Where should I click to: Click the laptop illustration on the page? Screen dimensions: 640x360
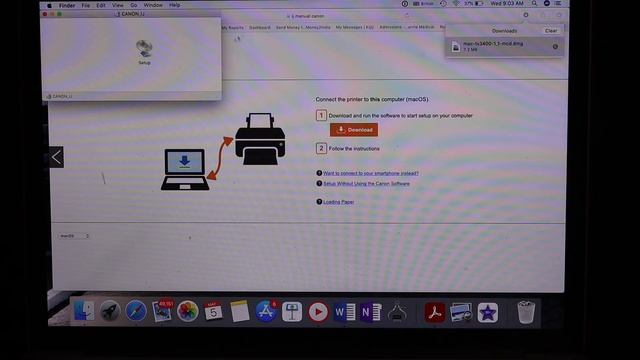(185, 169)
